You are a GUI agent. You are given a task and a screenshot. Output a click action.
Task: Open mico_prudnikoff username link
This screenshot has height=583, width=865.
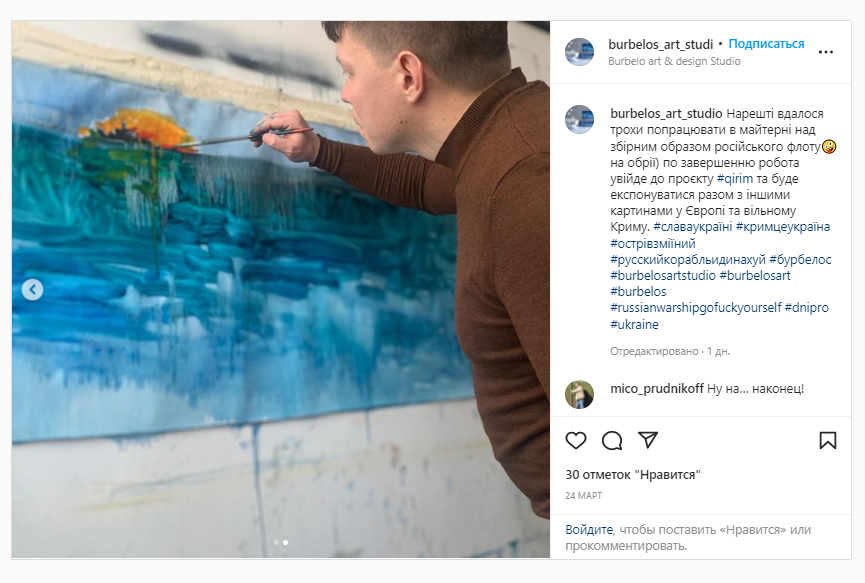[x=656, y=388]
